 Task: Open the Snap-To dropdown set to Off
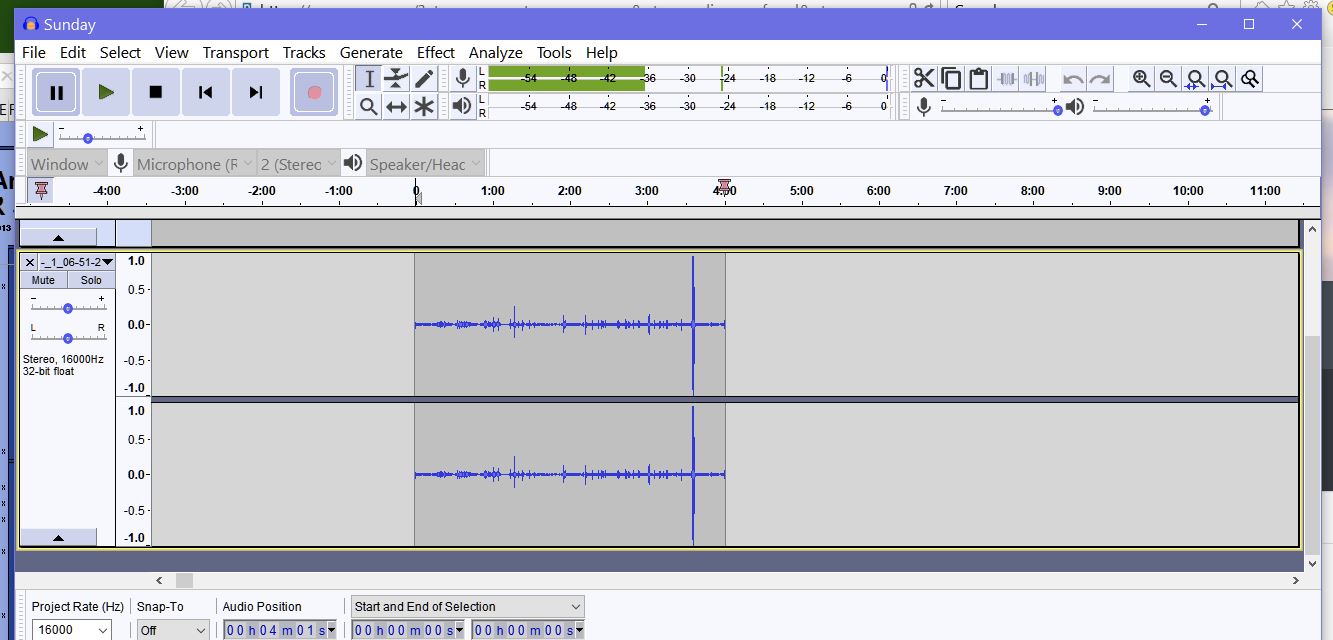pyautogui.click(x=172, y=629)
